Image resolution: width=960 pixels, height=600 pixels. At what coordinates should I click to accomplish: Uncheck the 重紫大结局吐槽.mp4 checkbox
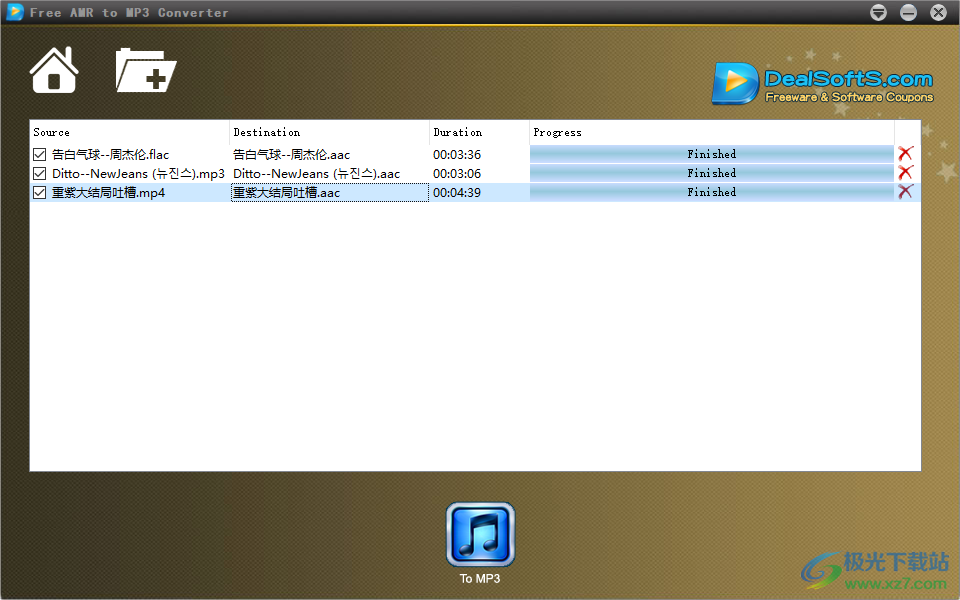[x=40, y=192]
